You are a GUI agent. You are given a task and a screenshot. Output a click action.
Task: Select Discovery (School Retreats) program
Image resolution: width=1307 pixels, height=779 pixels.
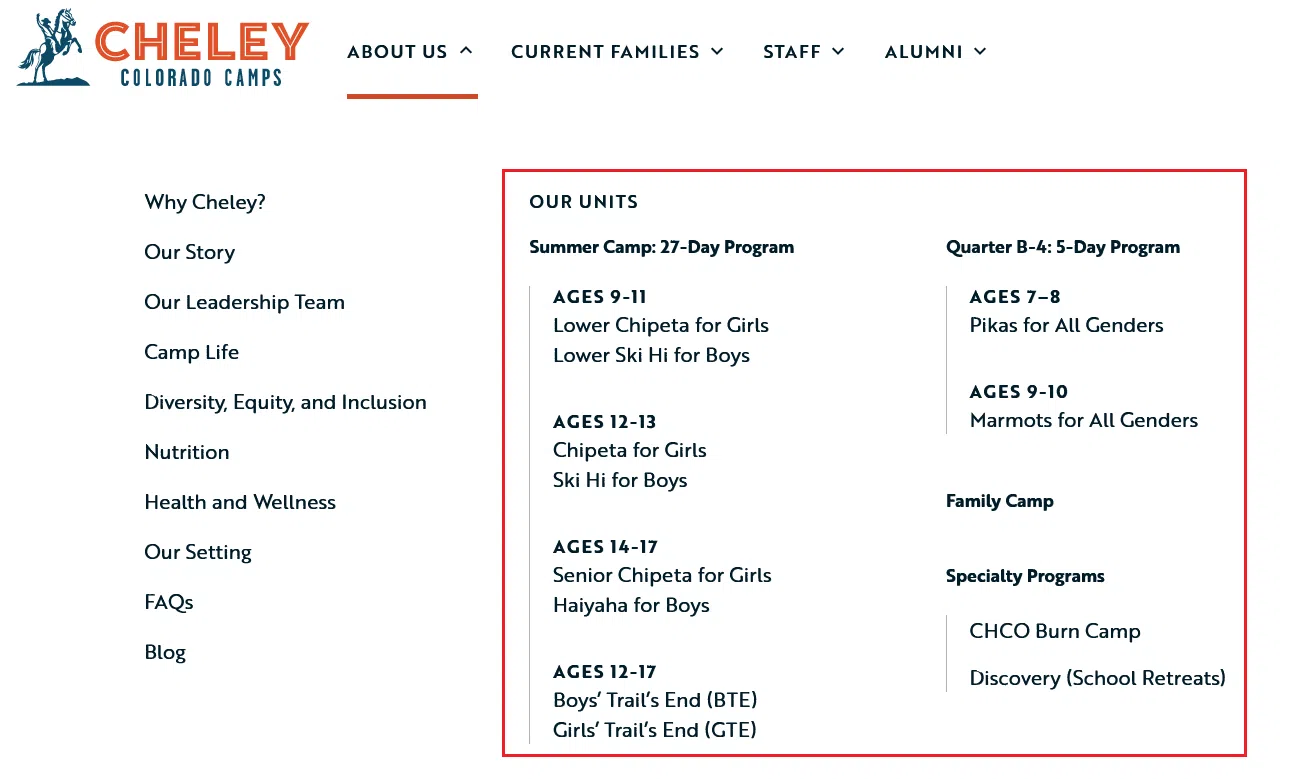1097,678
